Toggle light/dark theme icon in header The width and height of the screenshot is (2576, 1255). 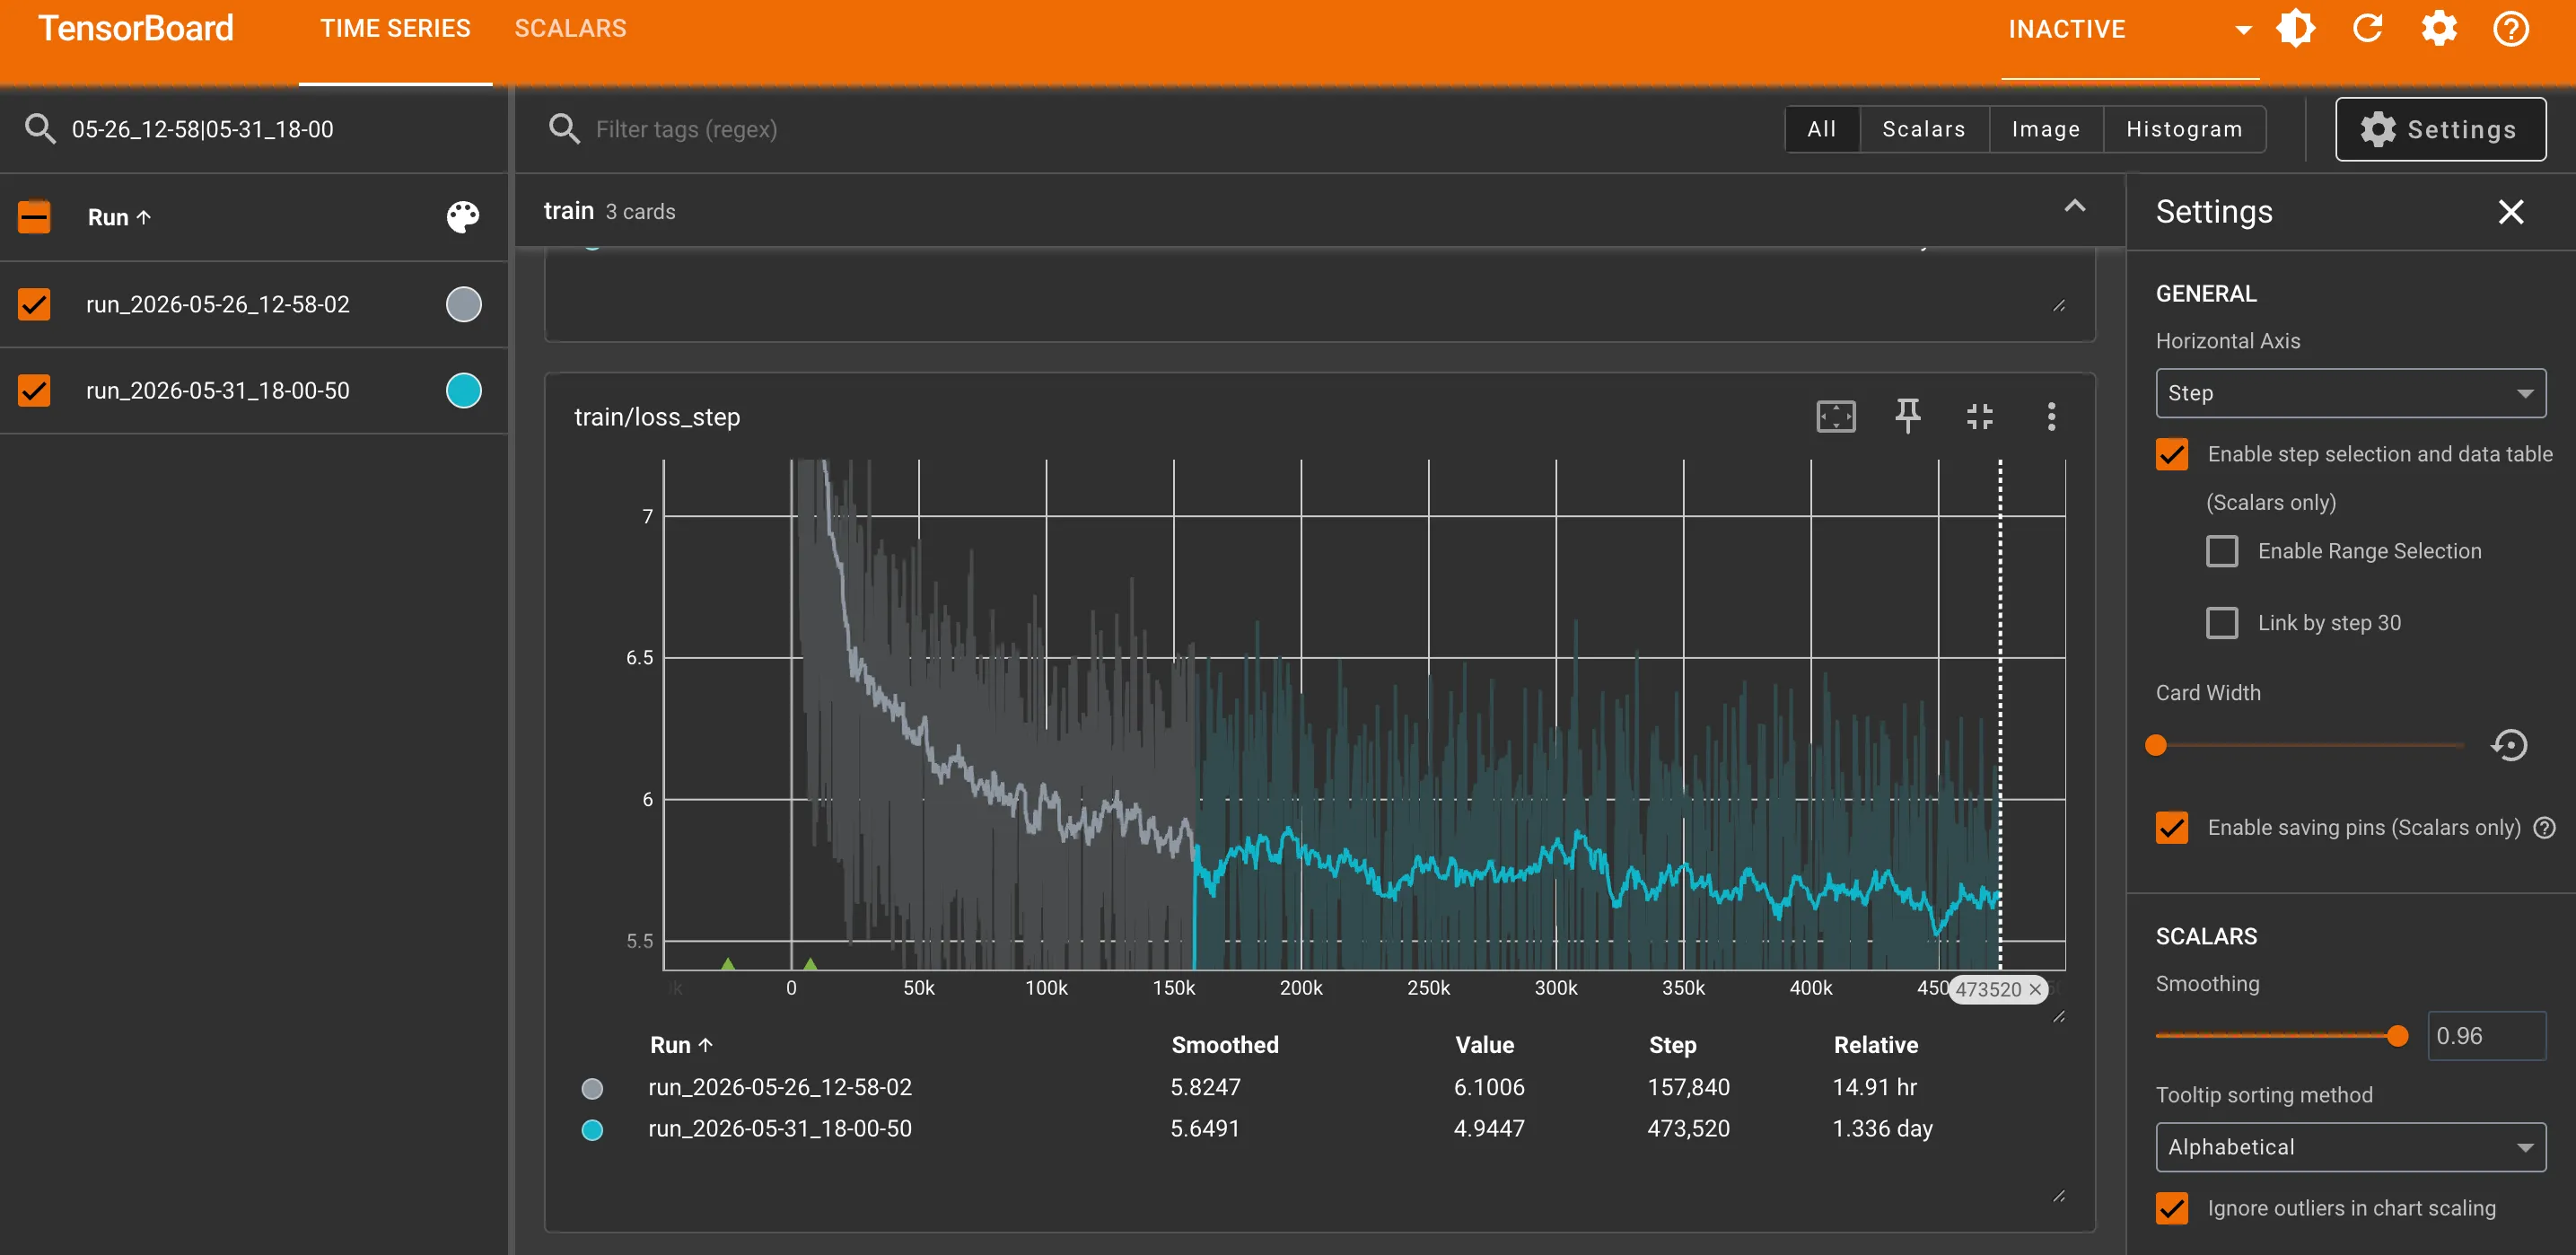[x=2295, y=28]
